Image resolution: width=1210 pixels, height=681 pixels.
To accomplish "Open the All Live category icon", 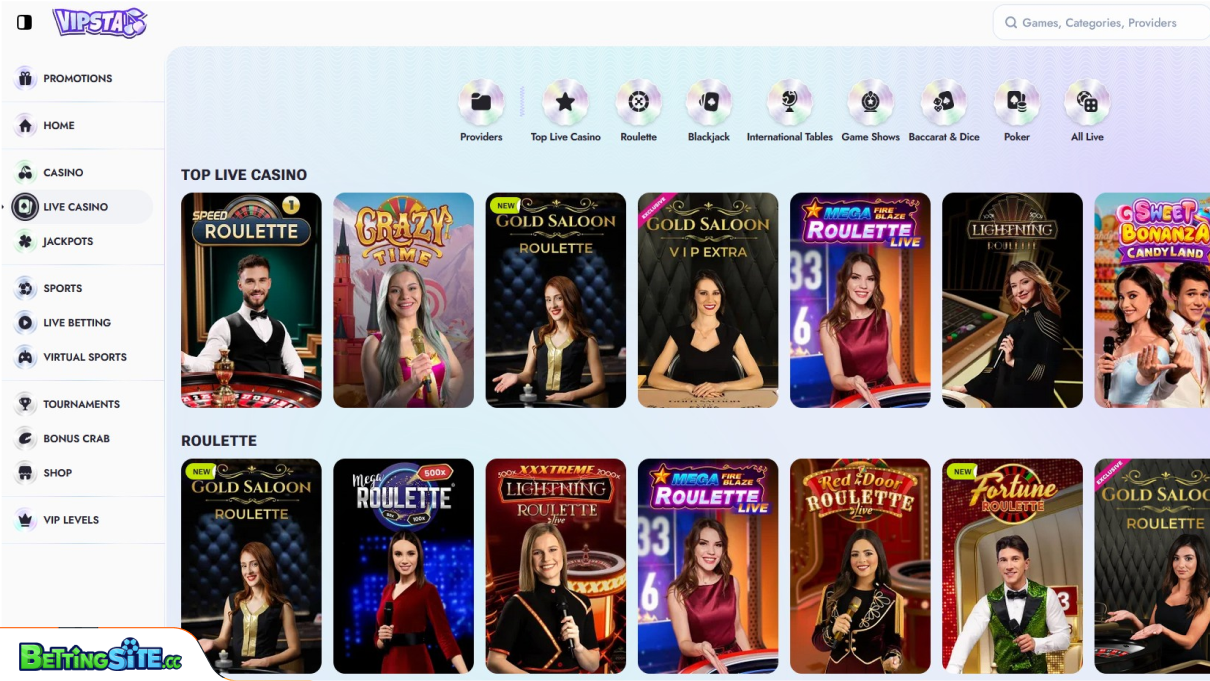I will (1087, 101).
